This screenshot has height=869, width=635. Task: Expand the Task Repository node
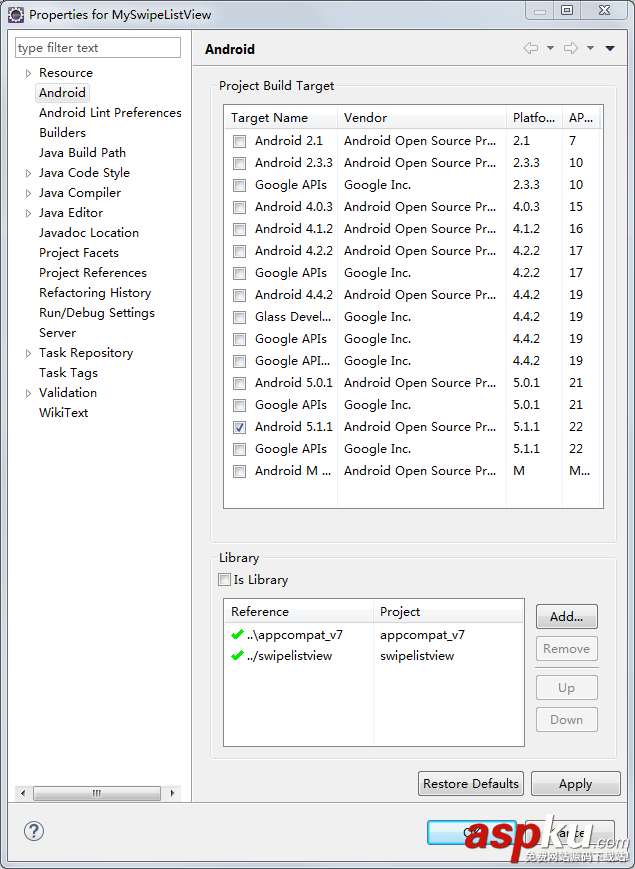[x=28, y=354]
